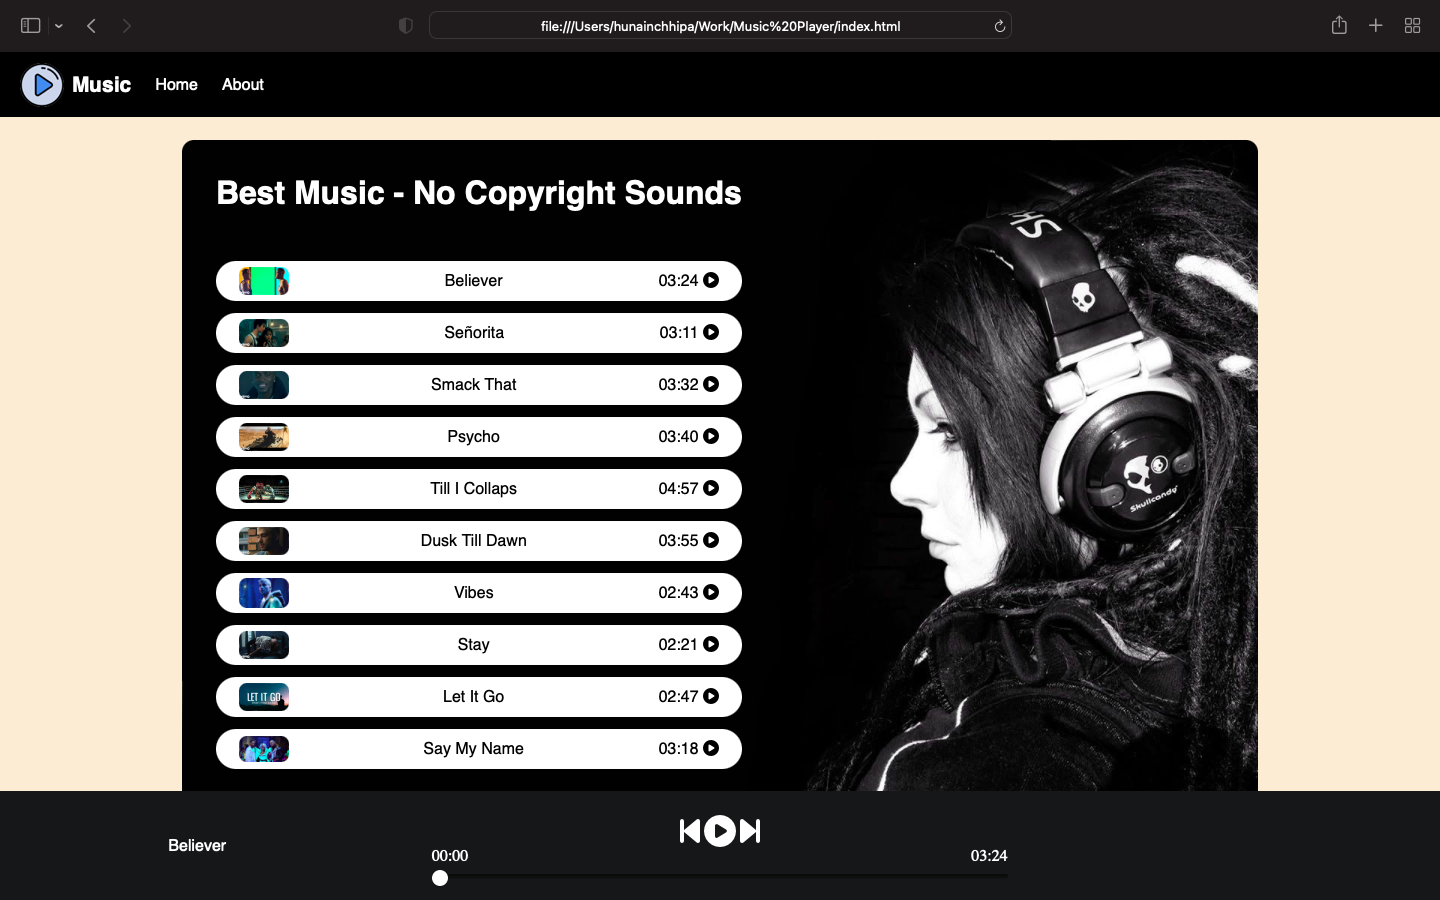
Task: Click the Music logo icon in navbar
Action: [x=42, y=85]
